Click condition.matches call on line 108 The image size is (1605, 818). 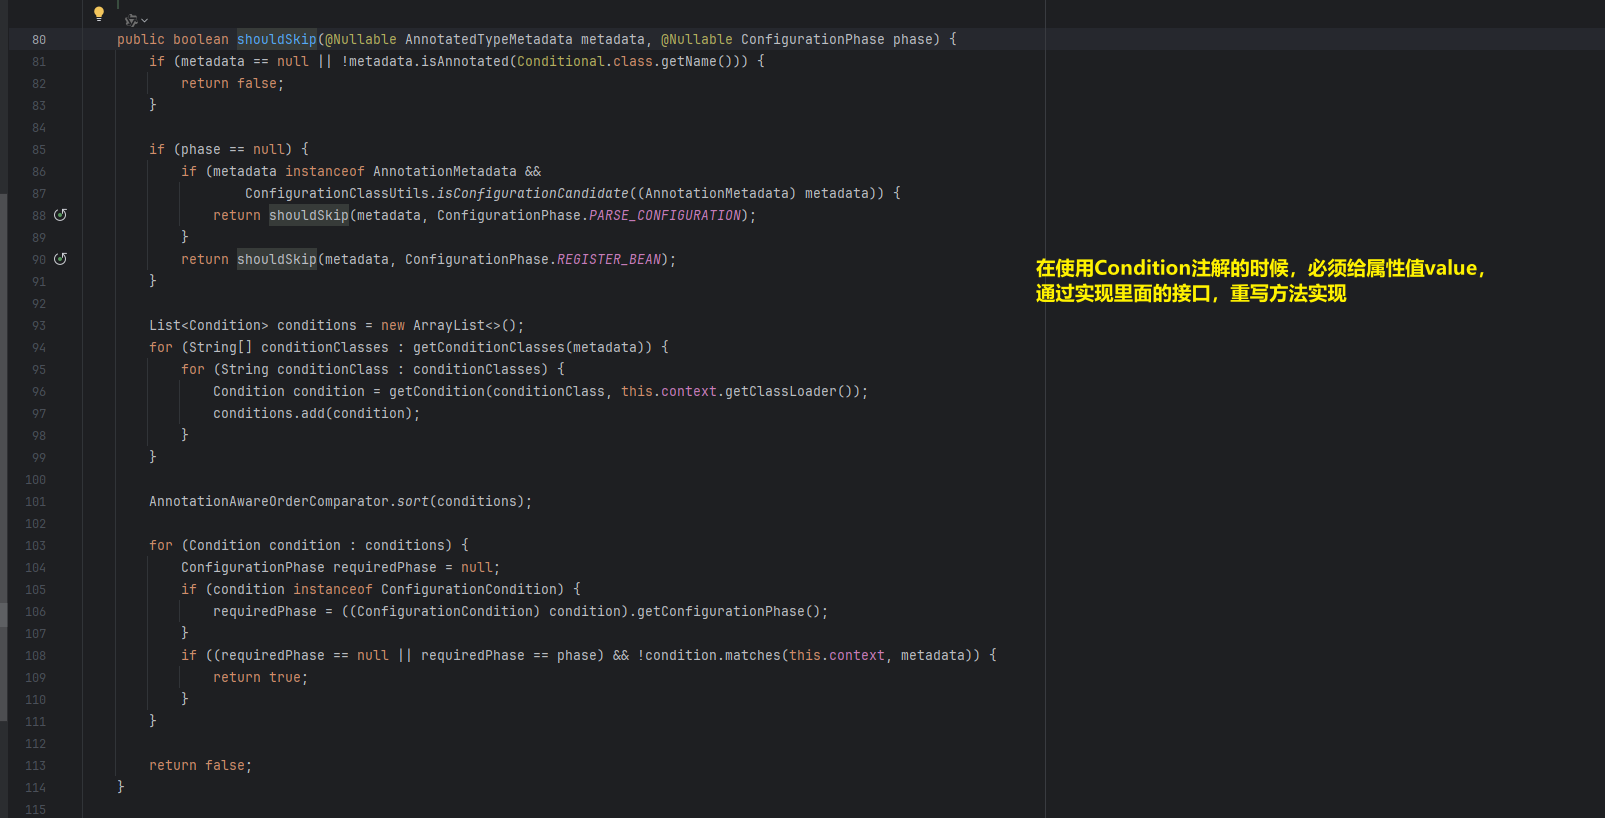713,655
